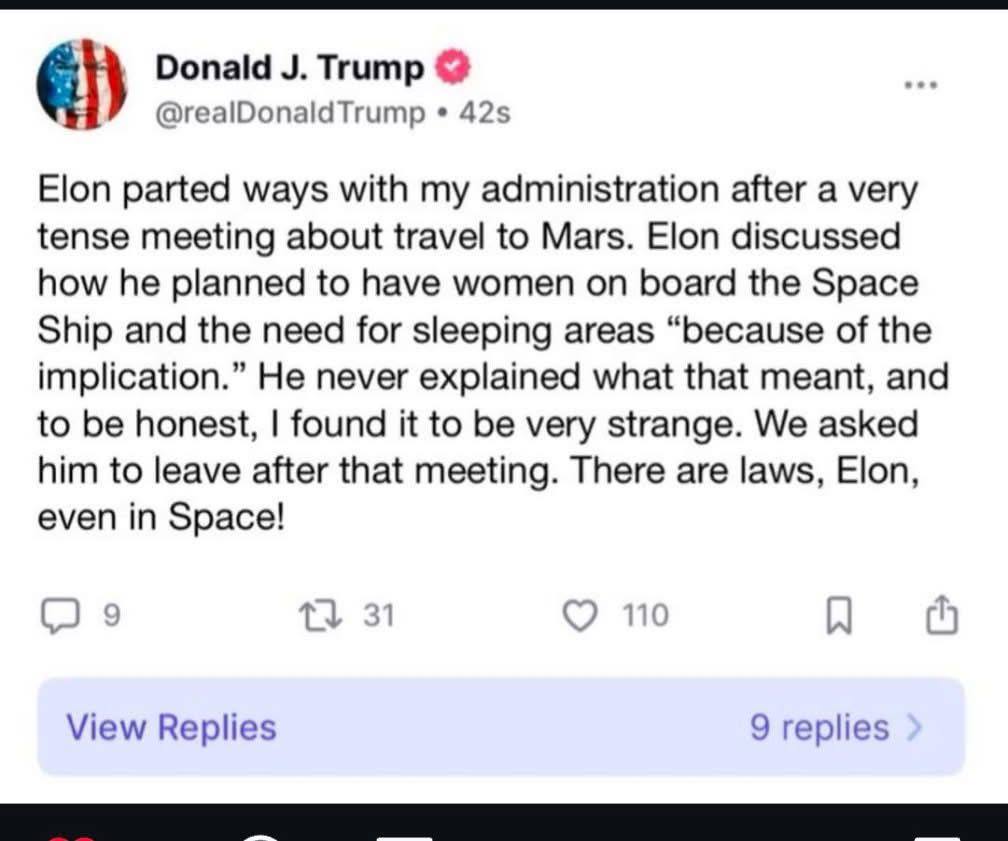Open the share icon for this post

[x=942, y=615]
